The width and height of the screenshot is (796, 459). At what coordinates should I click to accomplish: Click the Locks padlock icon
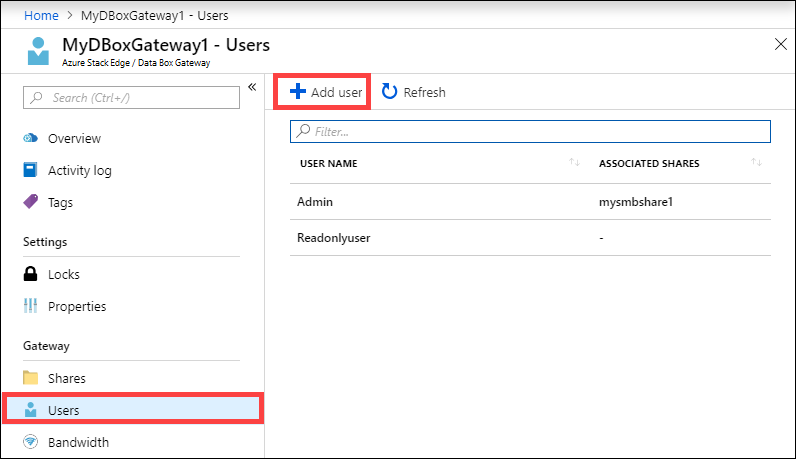tap(30, 274)
